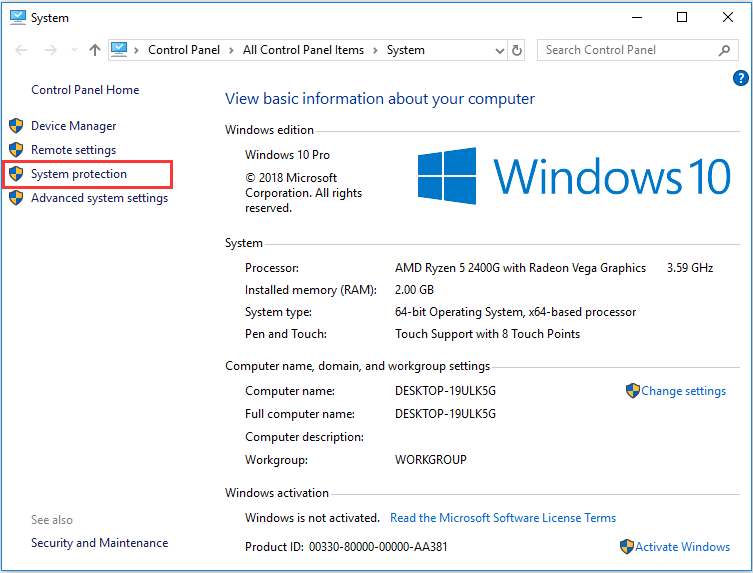This screenshot has height=573, width=753.
Task: Select the Windows is not activated text
Action: (x=312, y=518)
